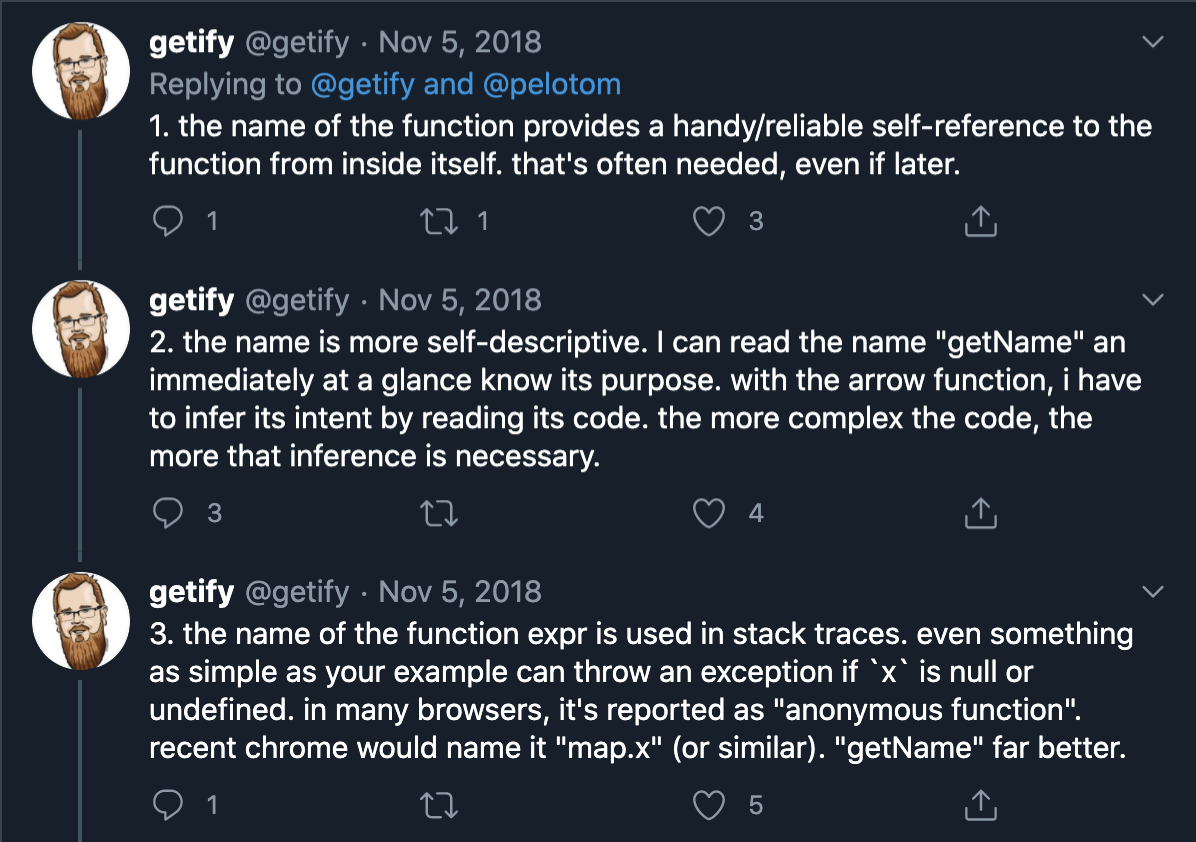Share the tweet about self-reference
Image resolution: width=1196 pixels, height=842 pixels.
[x=980, y=221]
